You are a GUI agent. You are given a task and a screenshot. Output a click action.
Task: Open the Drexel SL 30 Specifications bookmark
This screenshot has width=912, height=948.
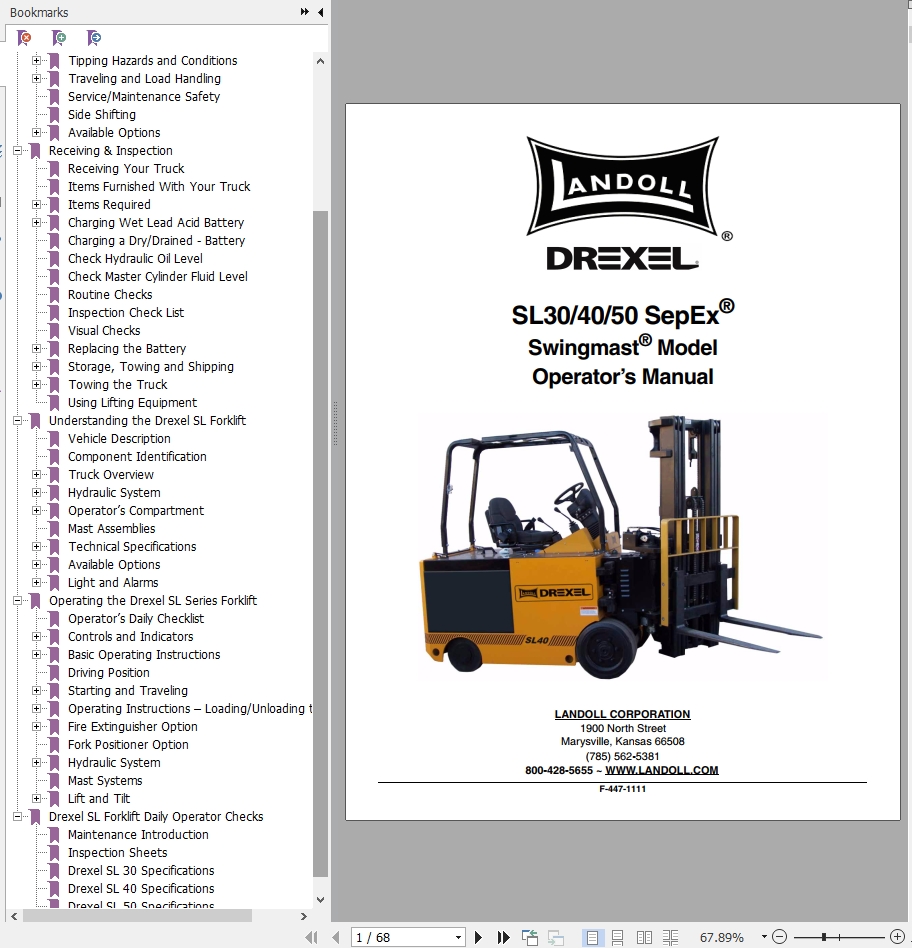tap(142, 871)
